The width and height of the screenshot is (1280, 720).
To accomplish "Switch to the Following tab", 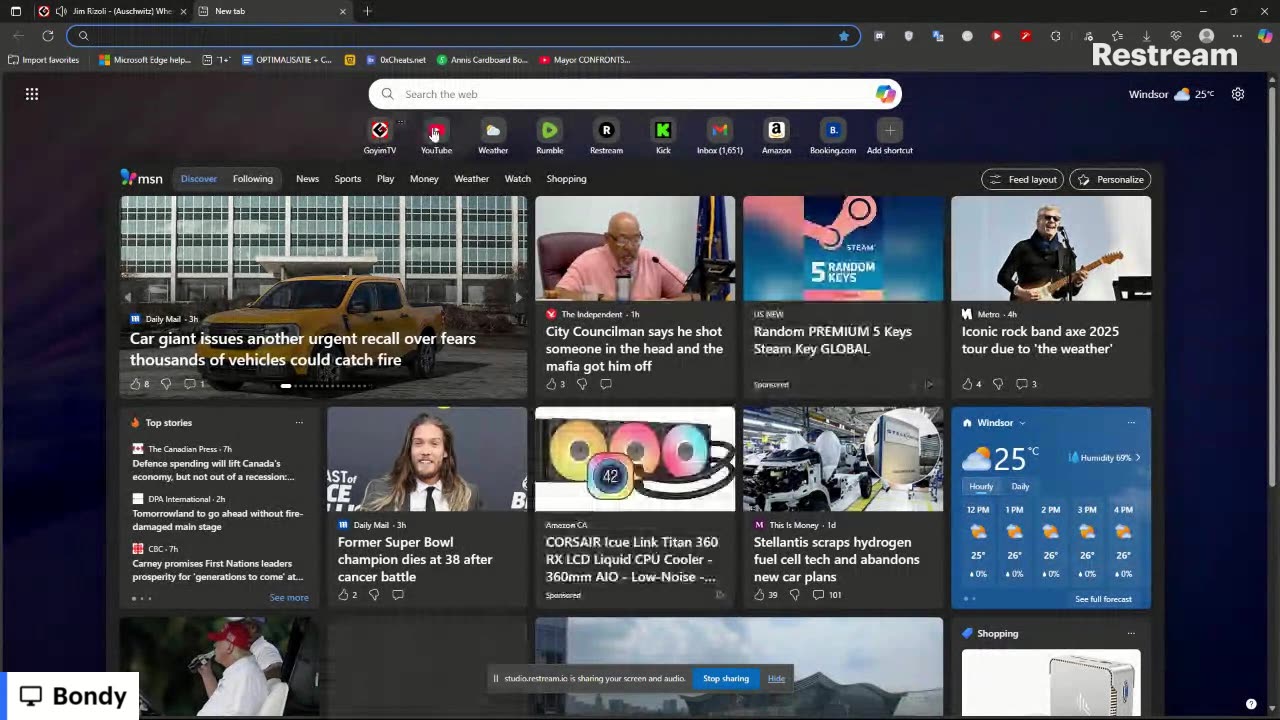I will tap(253, 179).
